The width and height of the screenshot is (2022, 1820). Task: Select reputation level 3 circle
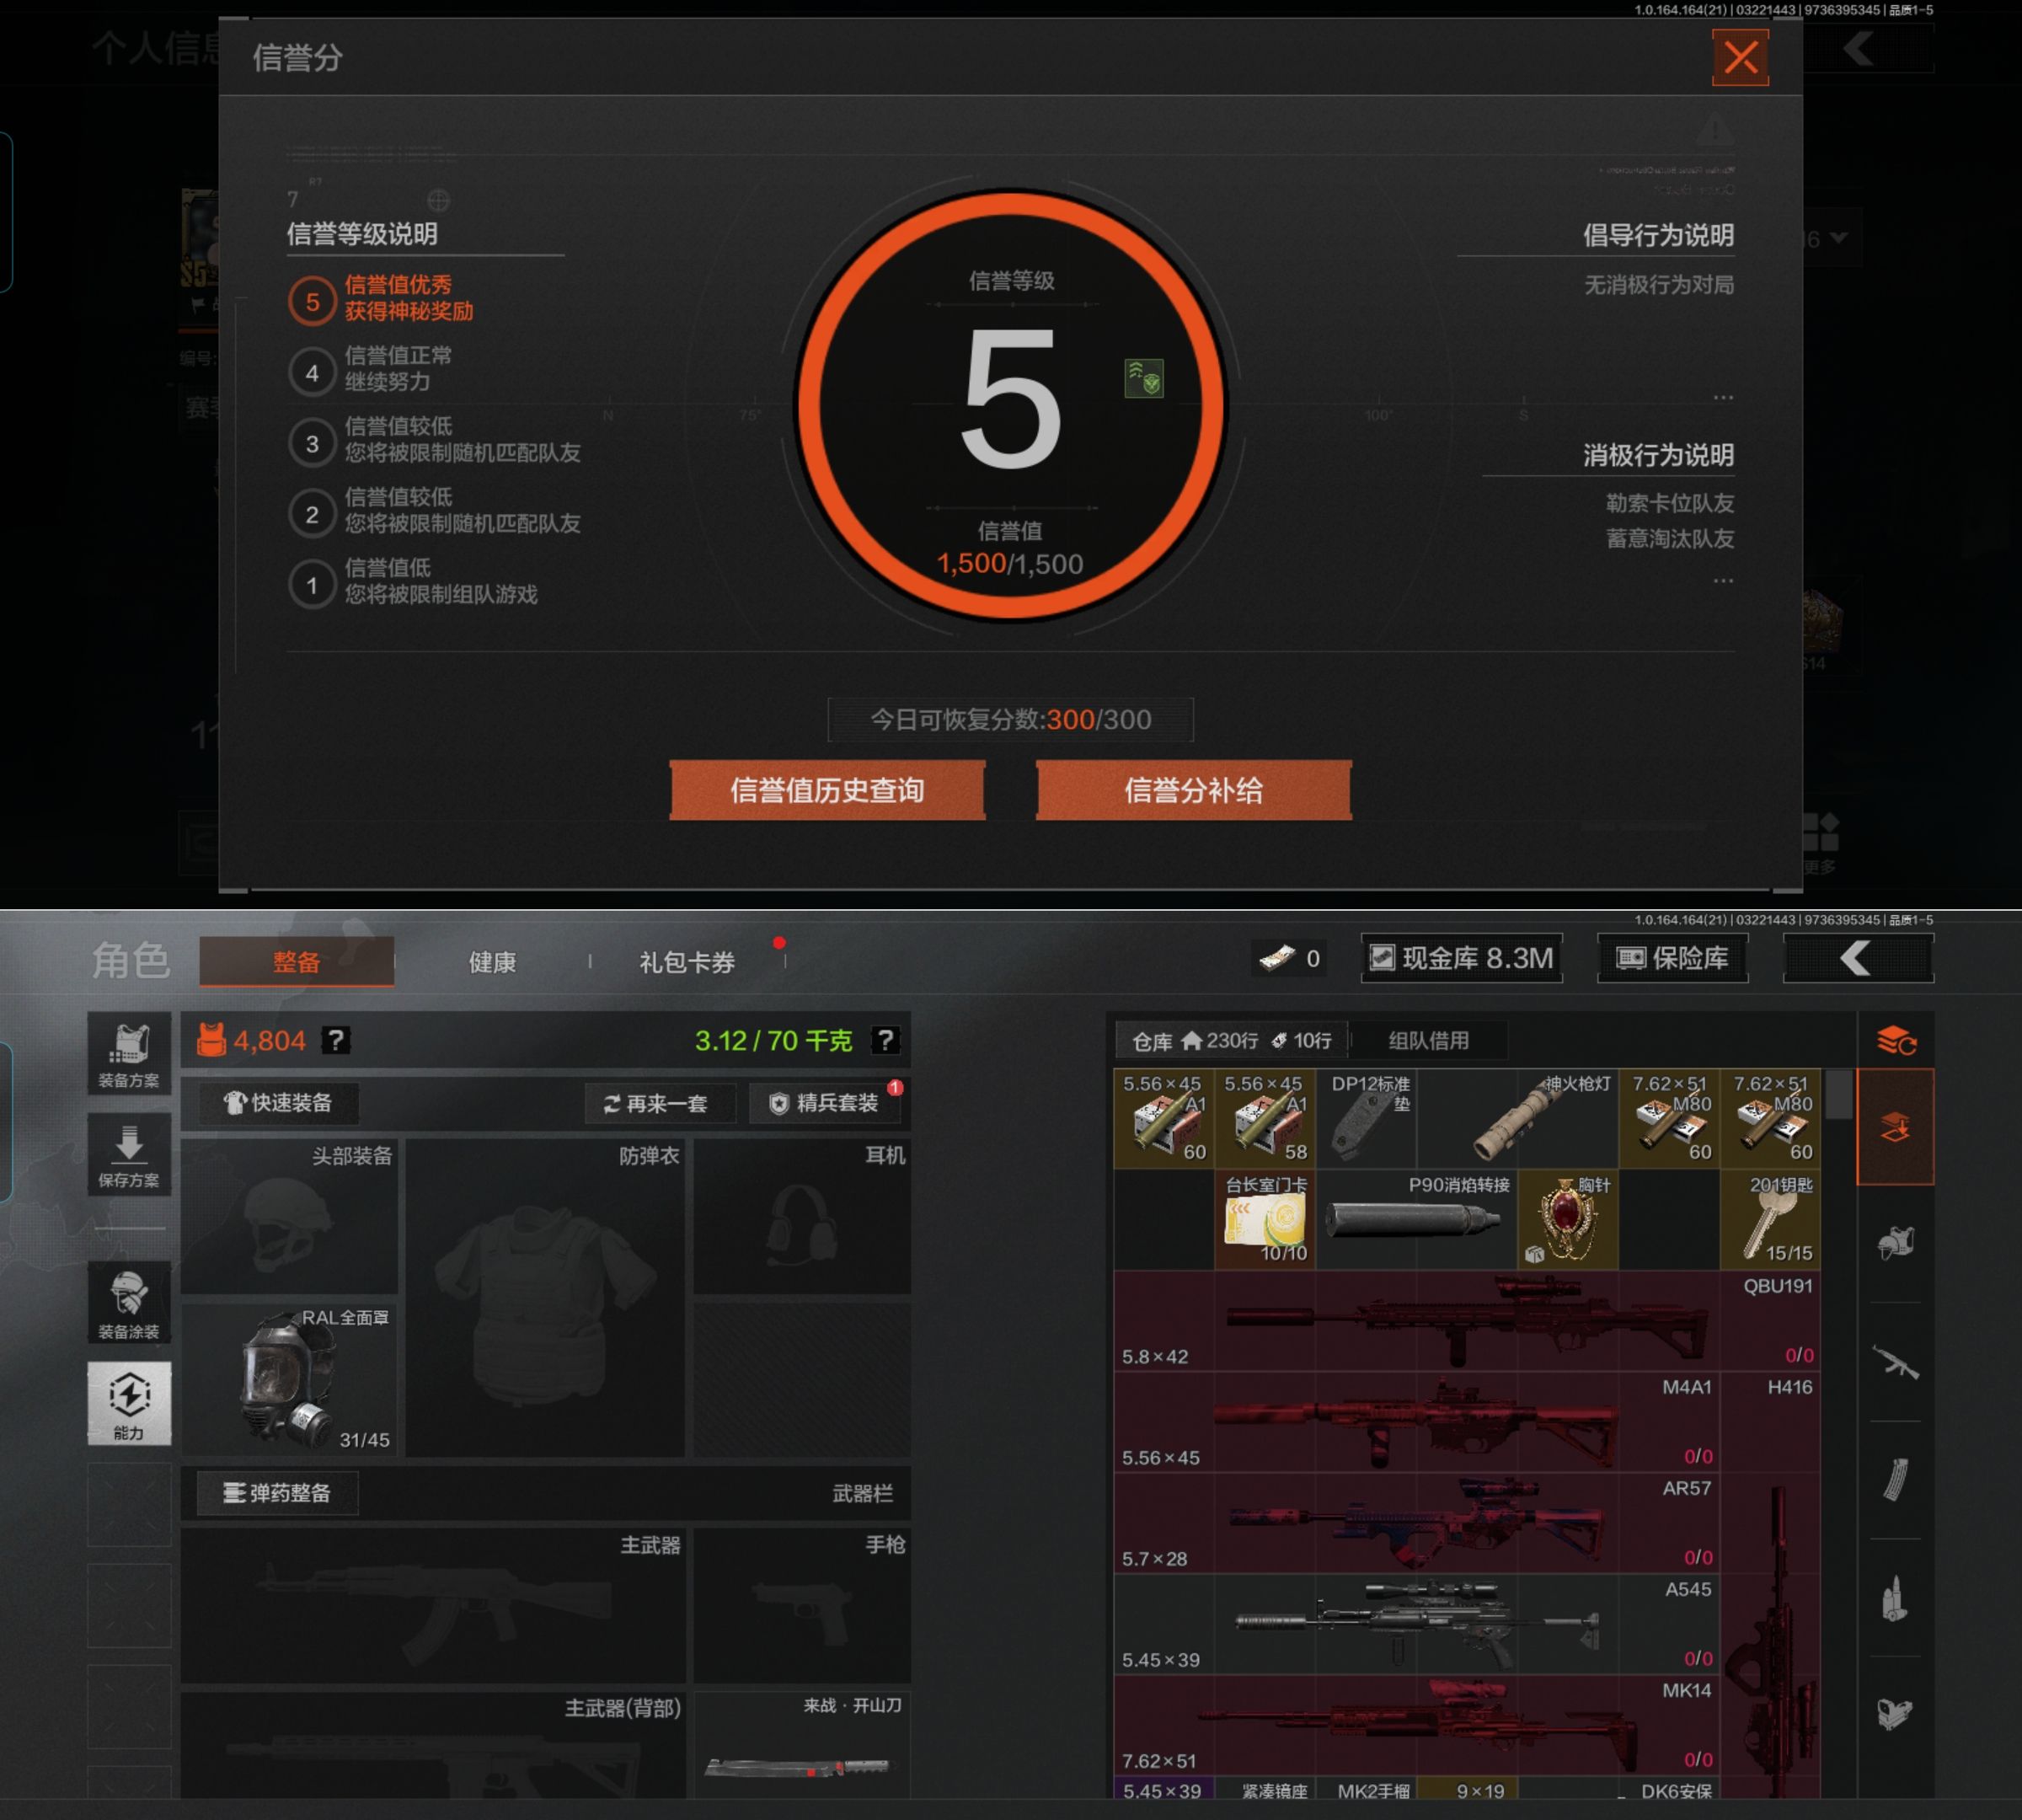(x=312, y=443)
